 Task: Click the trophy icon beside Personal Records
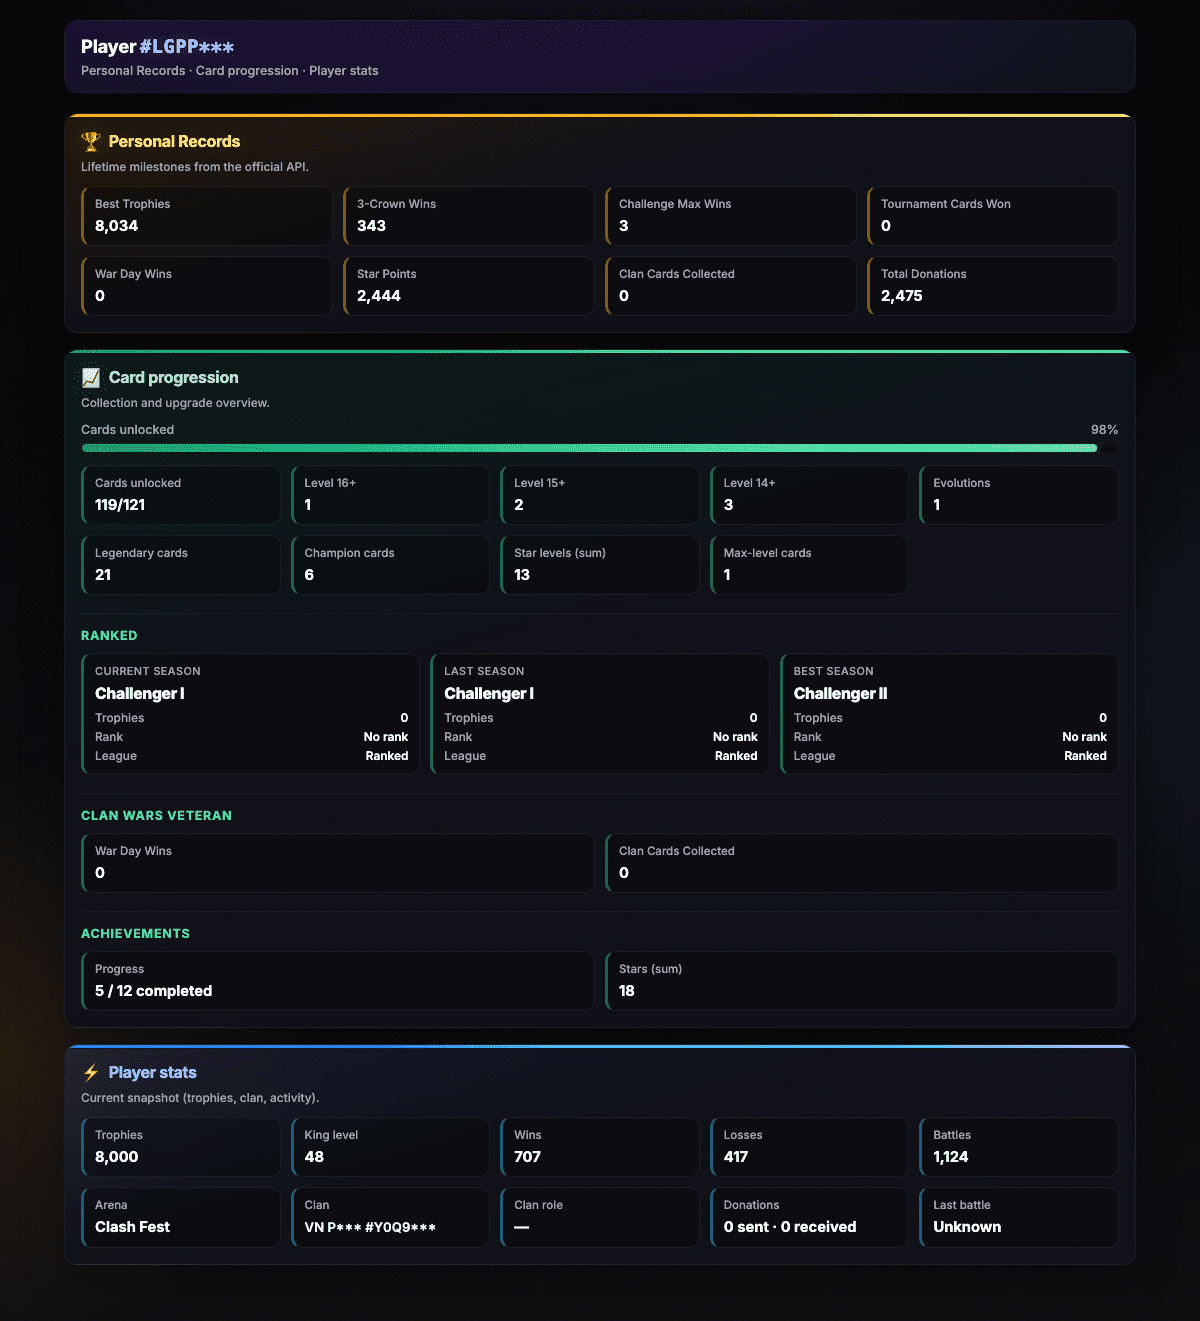point(91,142)
